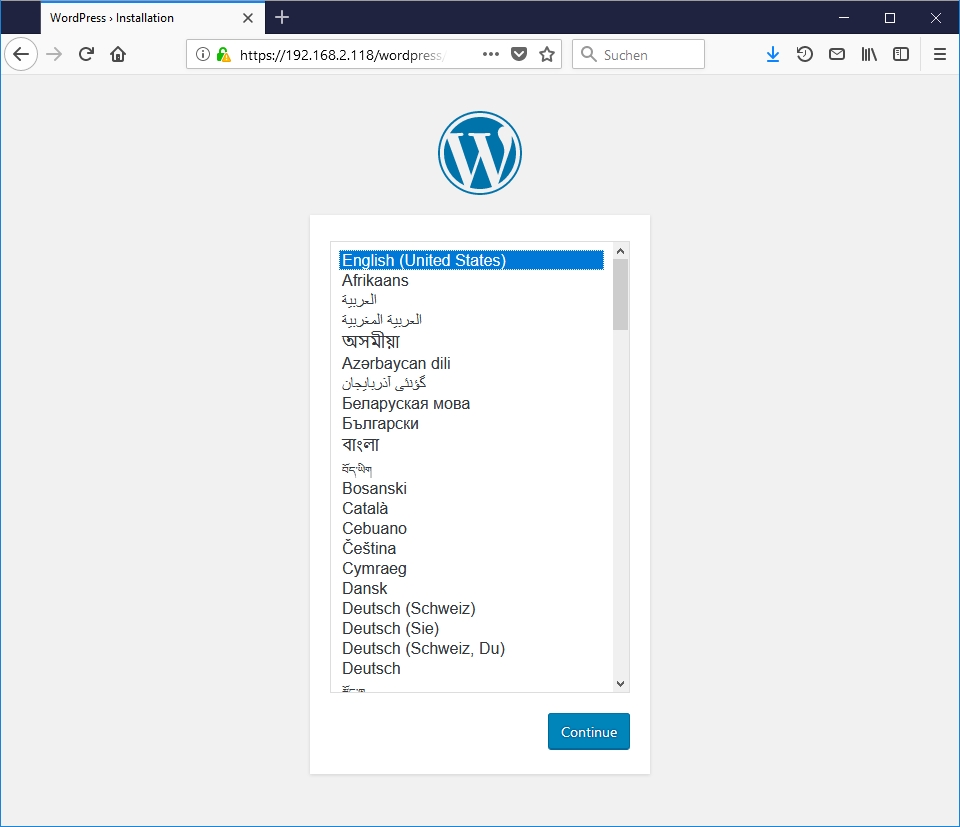Open the Library bookshelf icon

pos(869,54)
